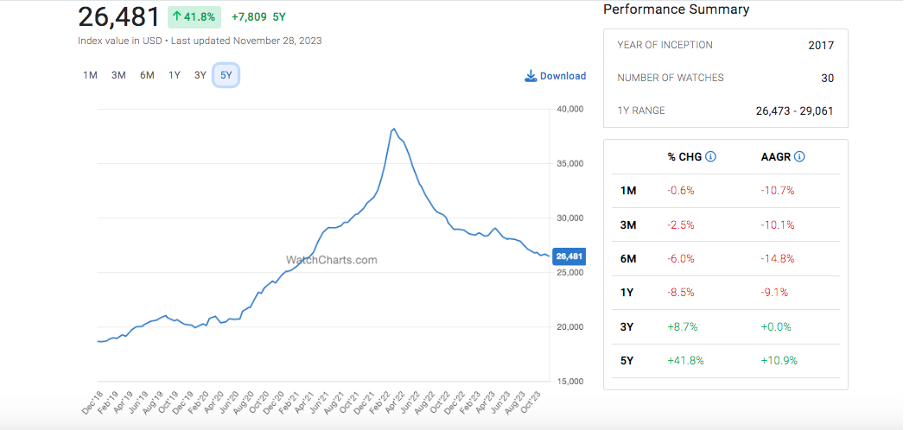Screen dimensions: 904x430
Task: Open the AAGR info icon
Action: pyautogui.click(x=799, y=156)
